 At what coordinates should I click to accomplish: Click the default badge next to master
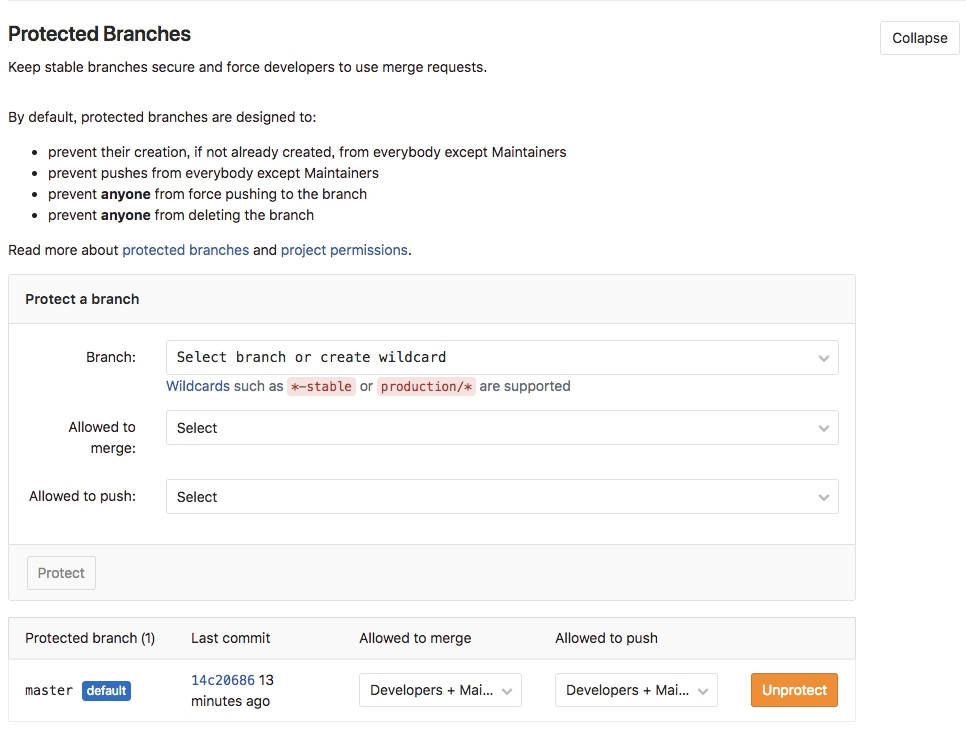pyautogui.click(x=106, y=690)
